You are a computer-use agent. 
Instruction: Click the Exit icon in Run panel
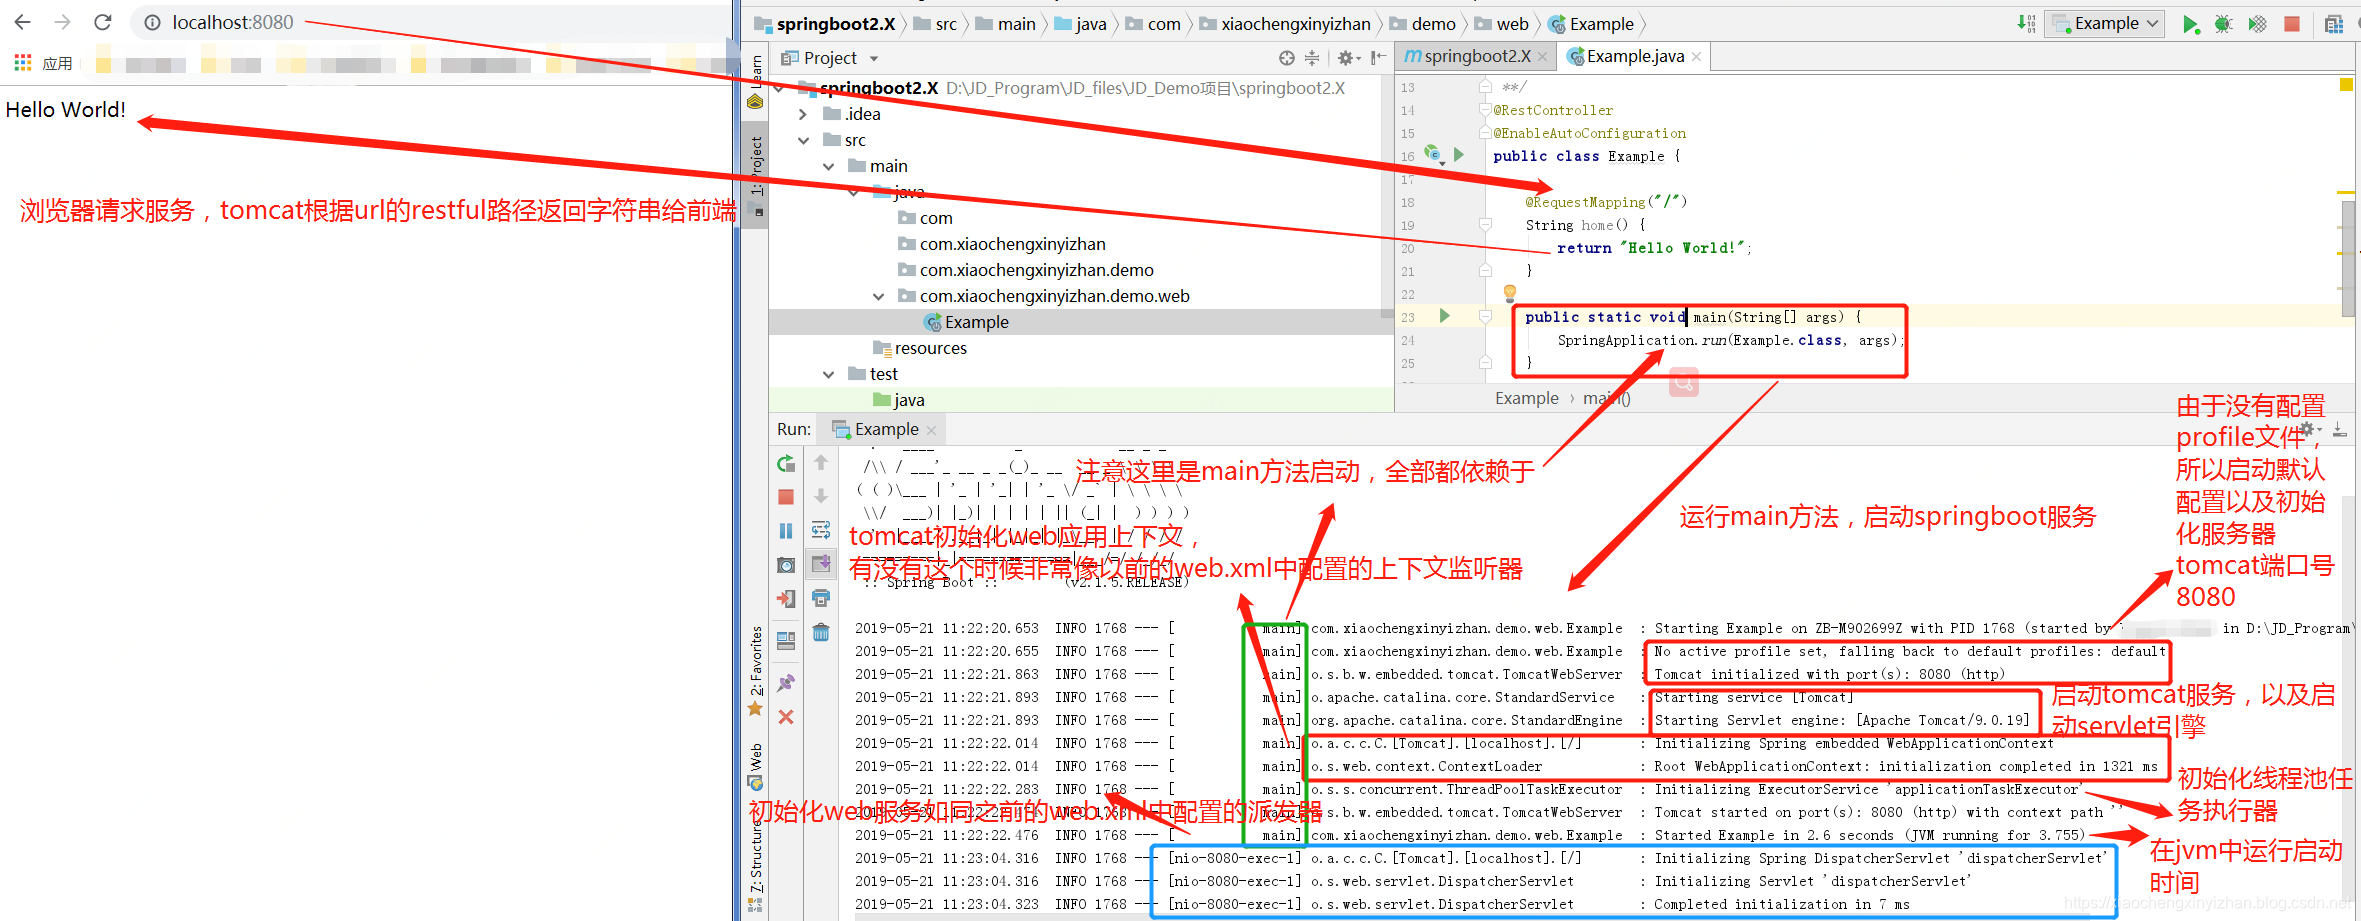[786, 599]
